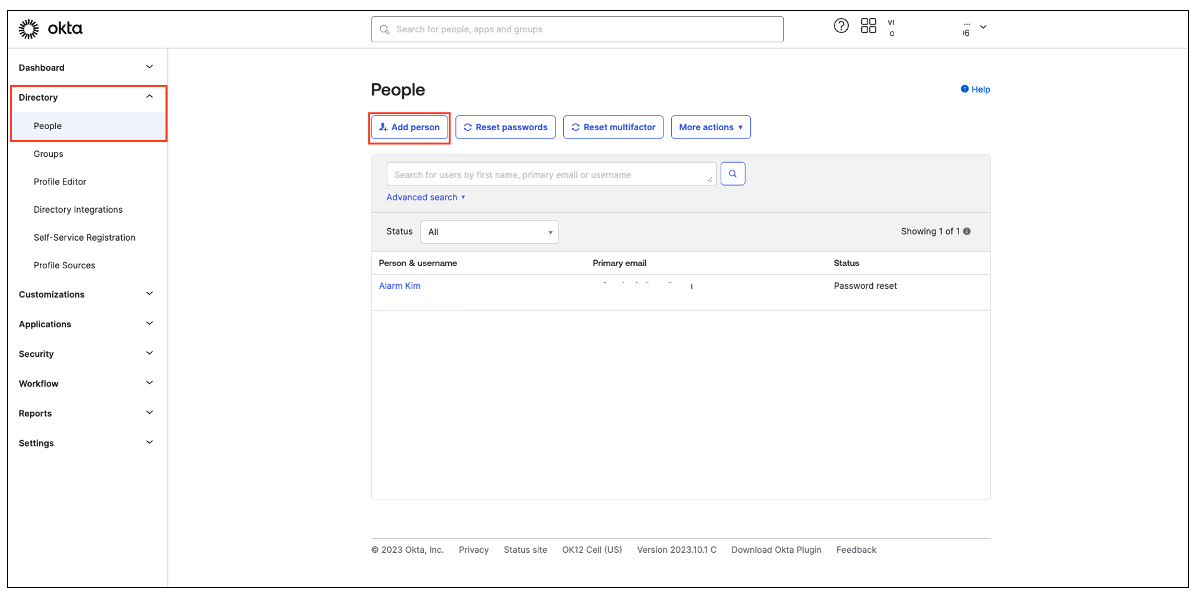Click the Status column header
The height and width of the screenshot is (595, 1195).
point(847,263)
